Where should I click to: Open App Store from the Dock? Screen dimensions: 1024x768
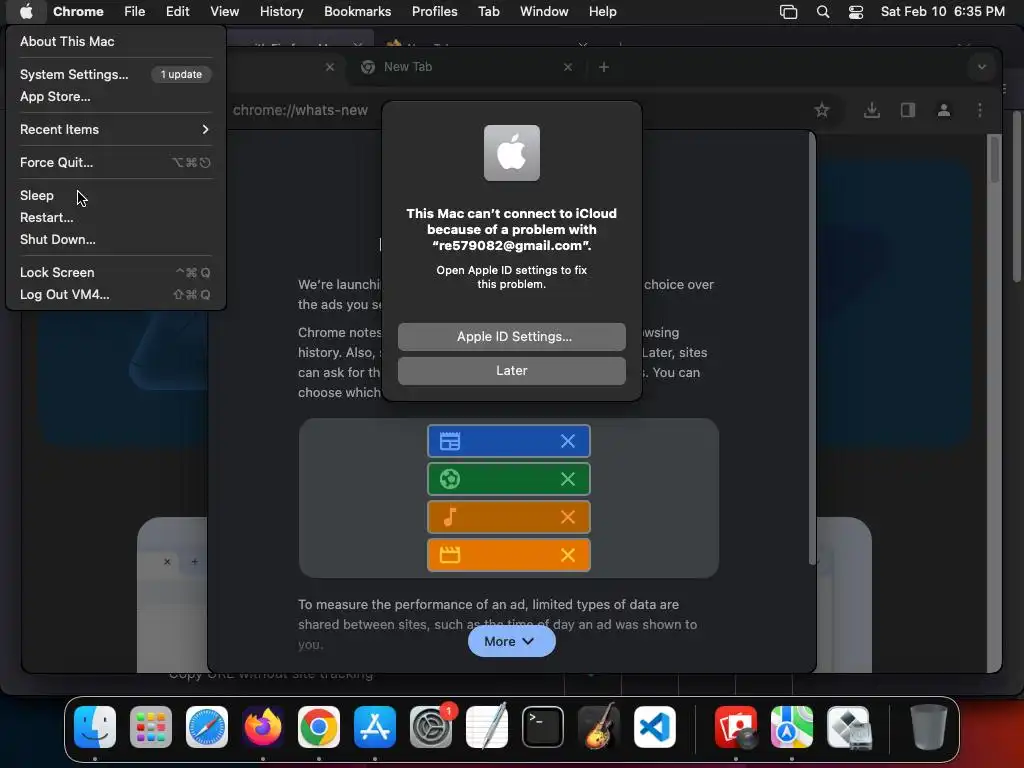coord(375,727)
